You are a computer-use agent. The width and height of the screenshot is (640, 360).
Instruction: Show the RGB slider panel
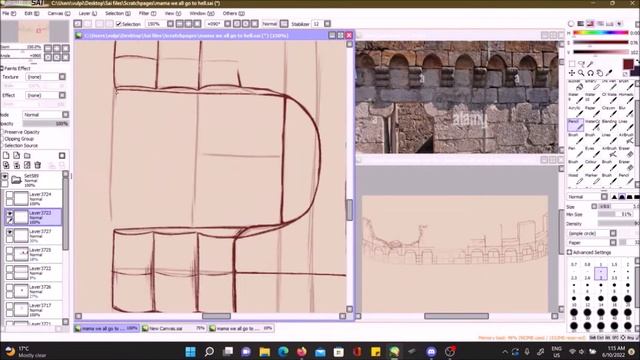pos(580,24)
